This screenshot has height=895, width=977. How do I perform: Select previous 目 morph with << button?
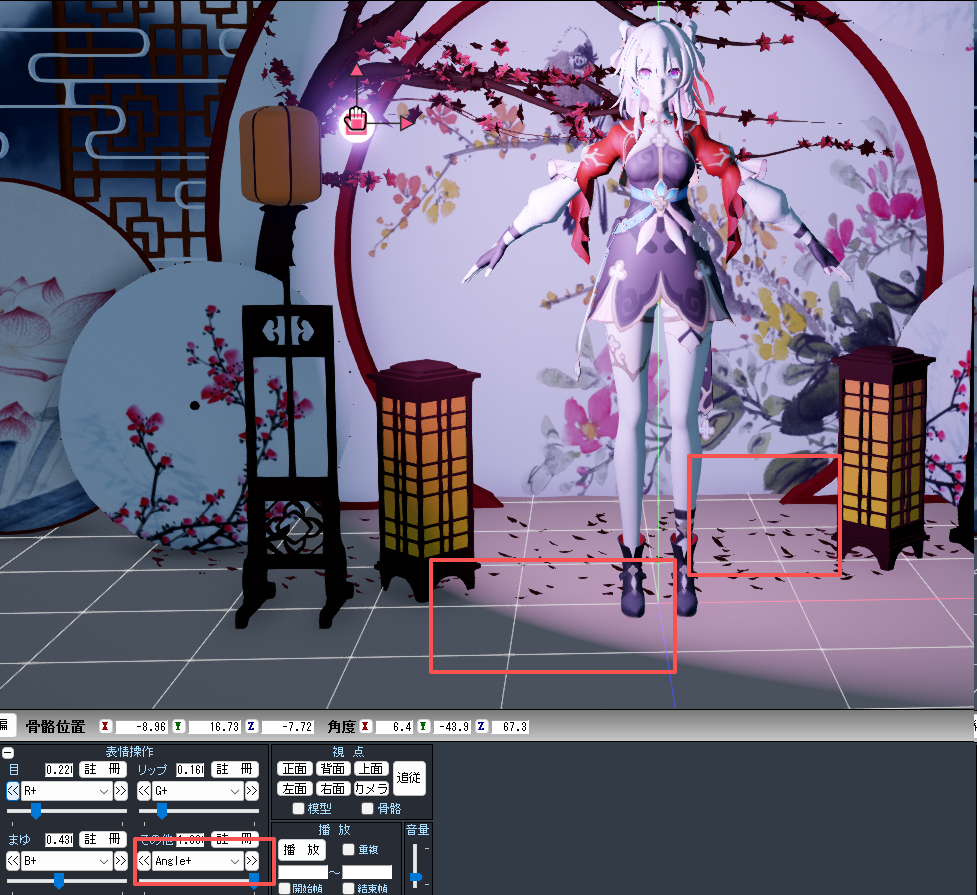click(13, 791)
